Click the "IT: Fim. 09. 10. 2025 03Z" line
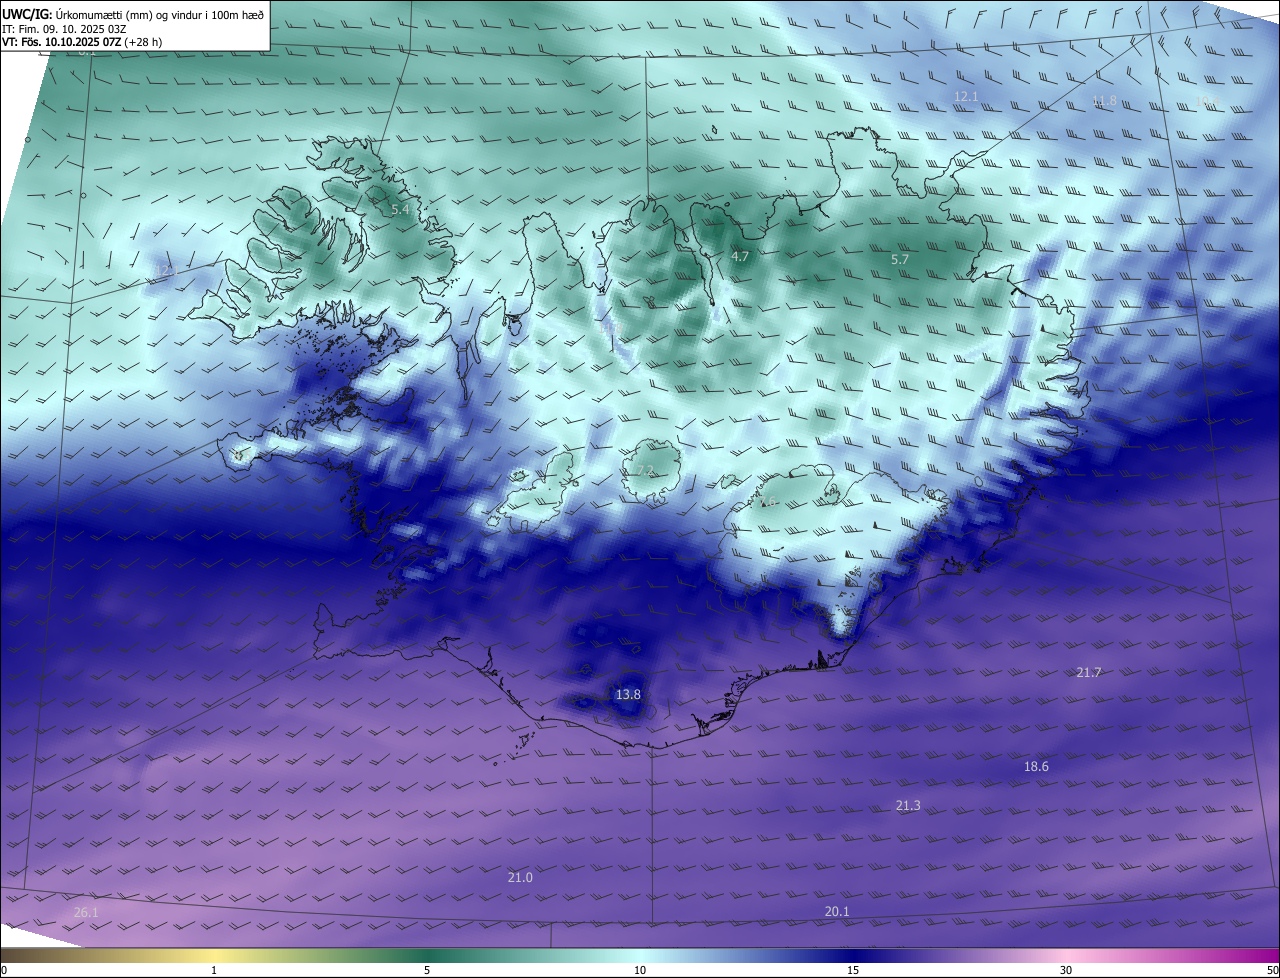Screen dimensions: 1280x978 64,29
